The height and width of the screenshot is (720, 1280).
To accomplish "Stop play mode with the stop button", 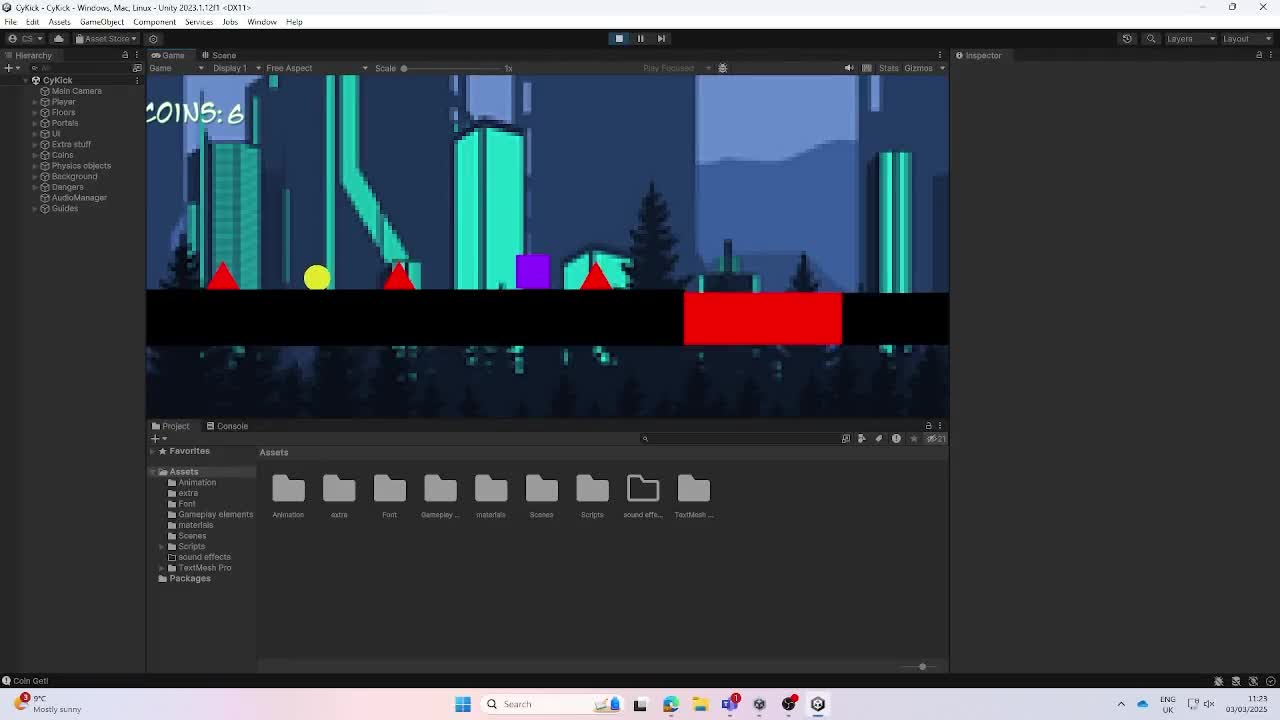I will [619, 38].
